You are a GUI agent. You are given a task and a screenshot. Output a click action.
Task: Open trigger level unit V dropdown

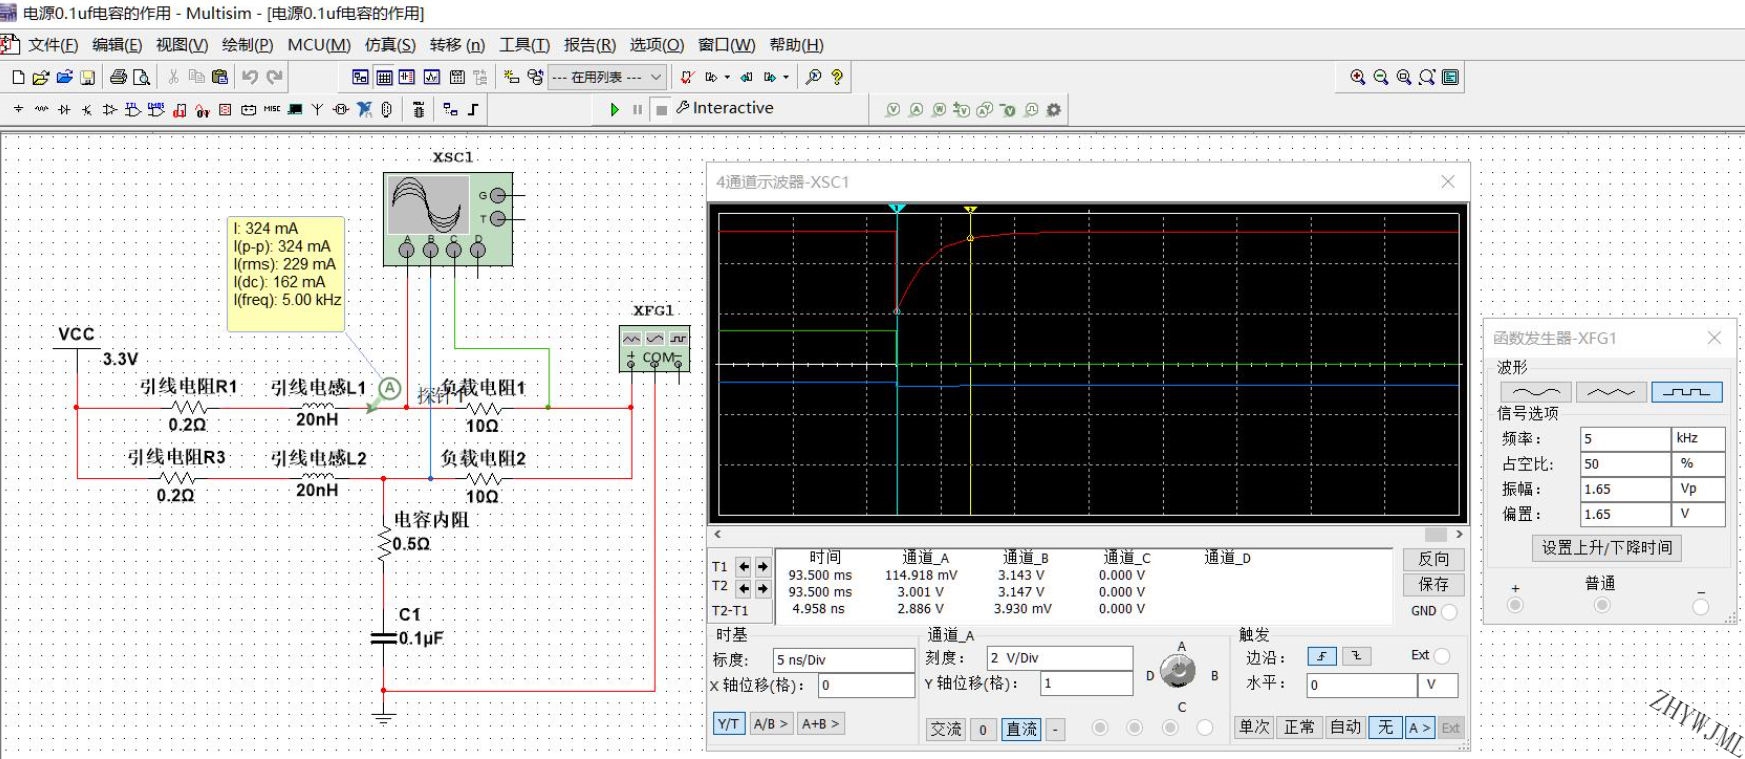point(1438,685)
